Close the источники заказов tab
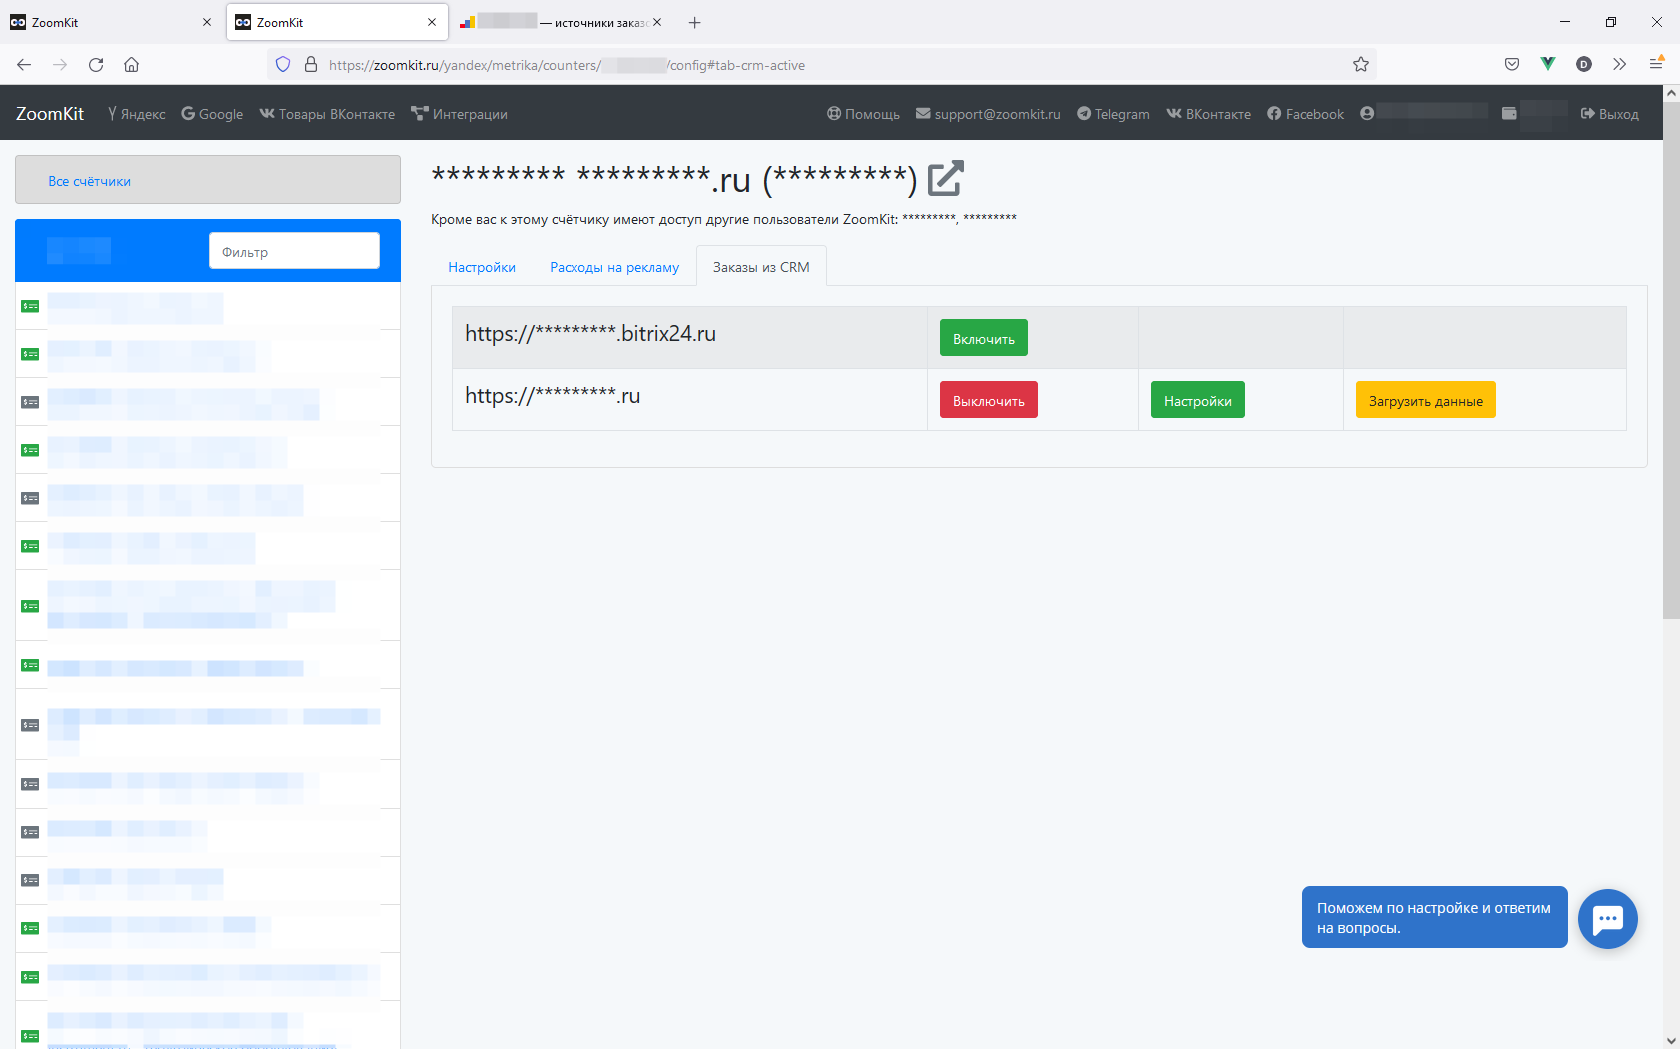Image resolution: width=1680 pixels, height=1050 pixels. point(657,22)
